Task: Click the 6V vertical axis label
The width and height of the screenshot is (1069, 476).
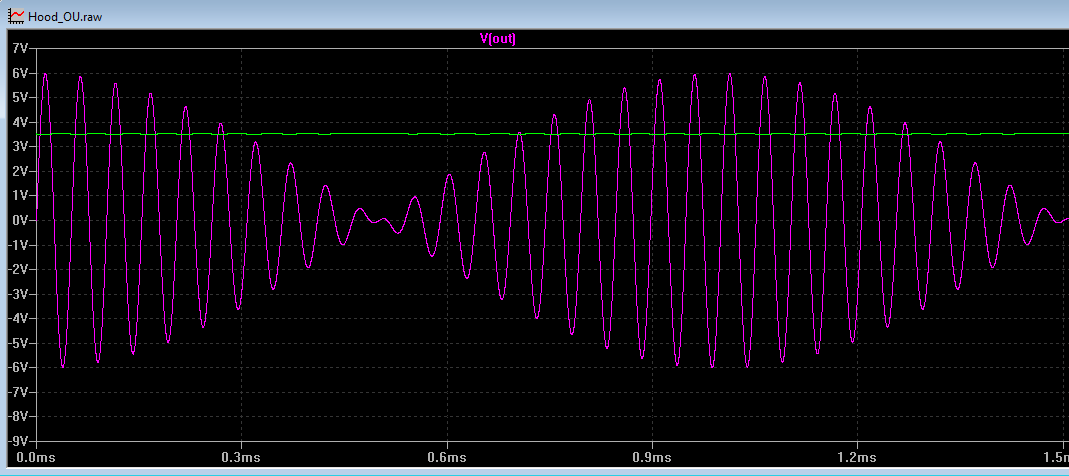Action: point(20,73)
